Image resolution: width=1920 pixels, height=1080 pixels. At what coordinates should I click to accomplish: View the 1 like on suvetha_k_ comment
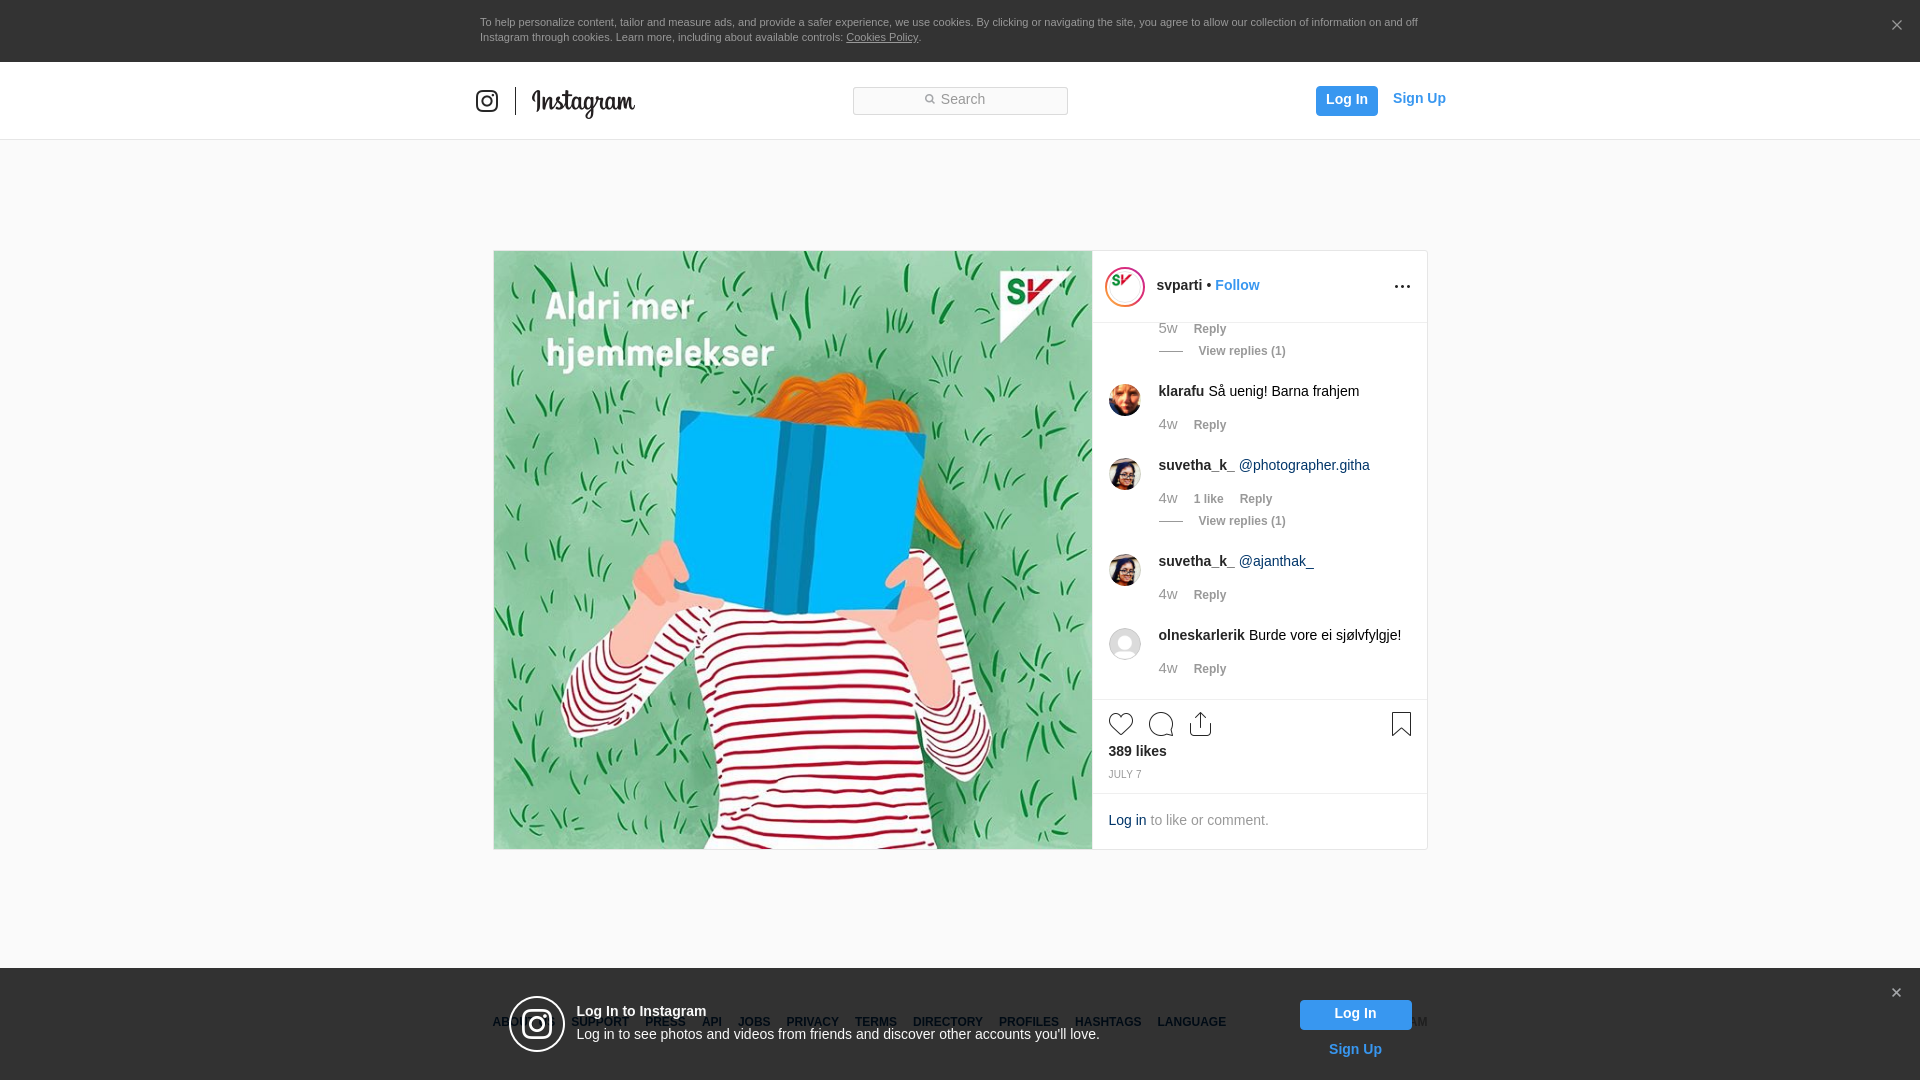pyautogui.click(x=1208, y=499)
